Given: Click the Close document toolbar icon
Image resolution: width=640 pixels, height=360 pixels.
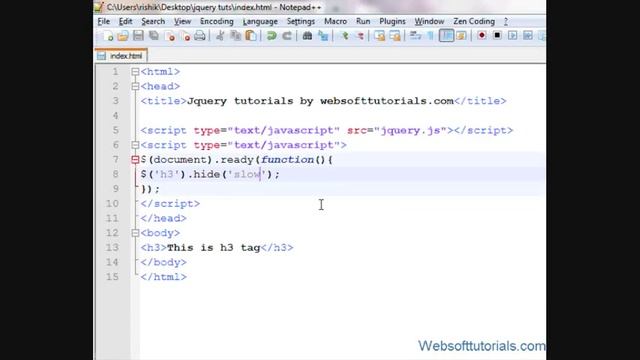Looking at the screenshot, I should click(x=169, y=36).
